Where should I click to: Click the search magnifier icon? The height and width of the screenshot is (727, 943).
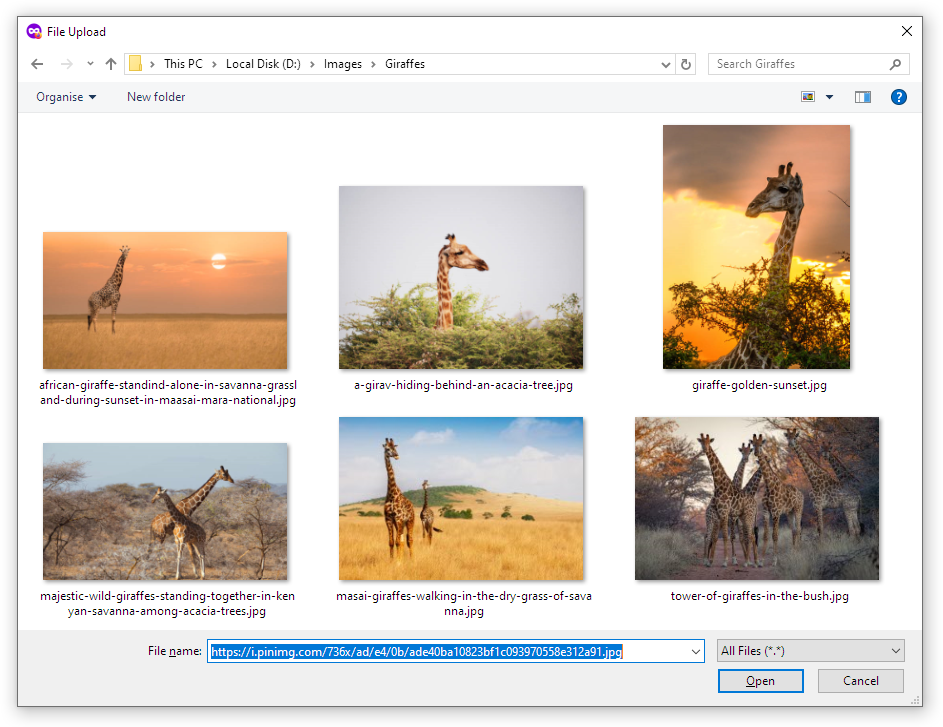click(895, 64)
